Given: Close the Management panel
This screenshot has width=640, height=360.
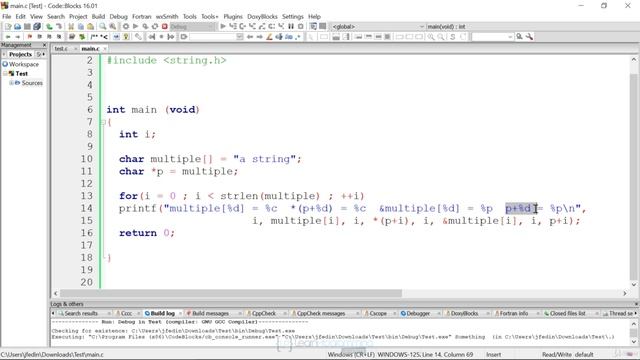Looking at the screenshot, I should 44,44.
